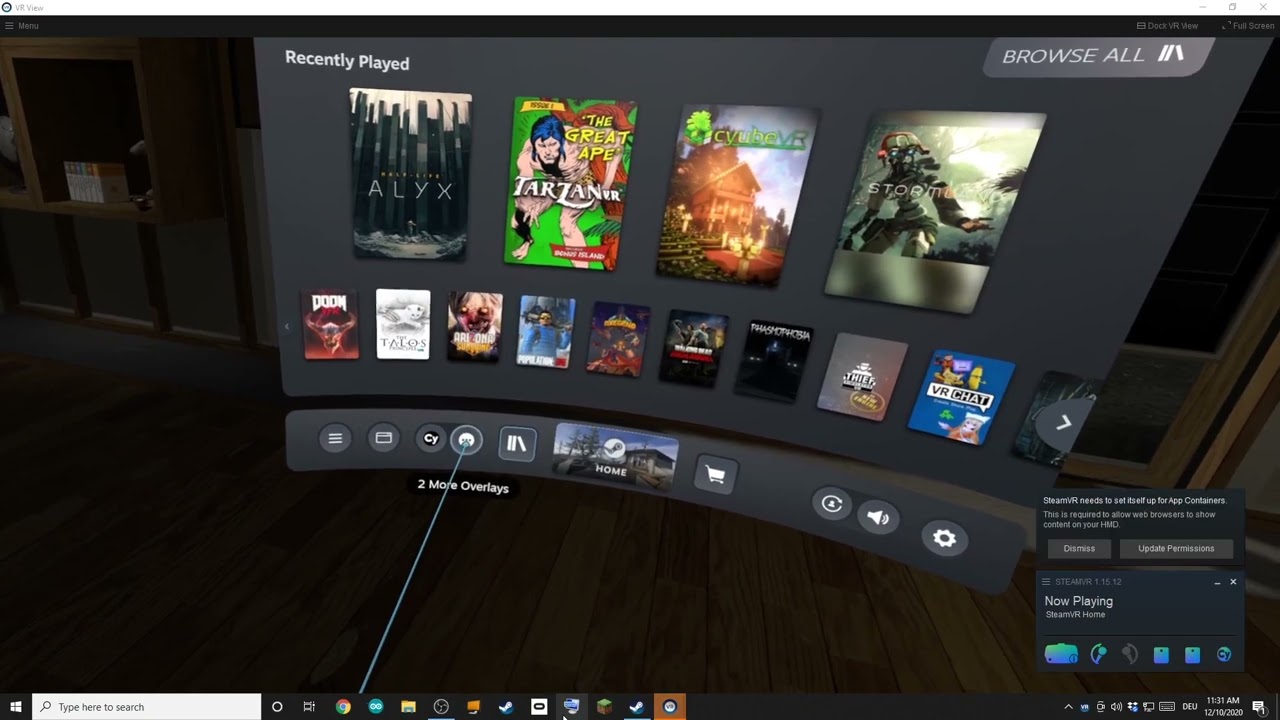Open the Steam store cart icon
Viewport: 1280px width, 720px height.
(715, 475)
